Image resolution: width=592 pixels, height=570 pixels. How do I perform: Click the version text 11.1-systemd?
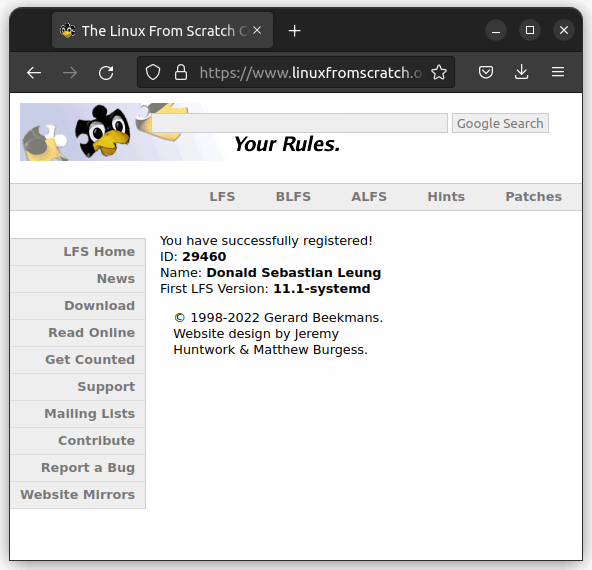[322, 289]
